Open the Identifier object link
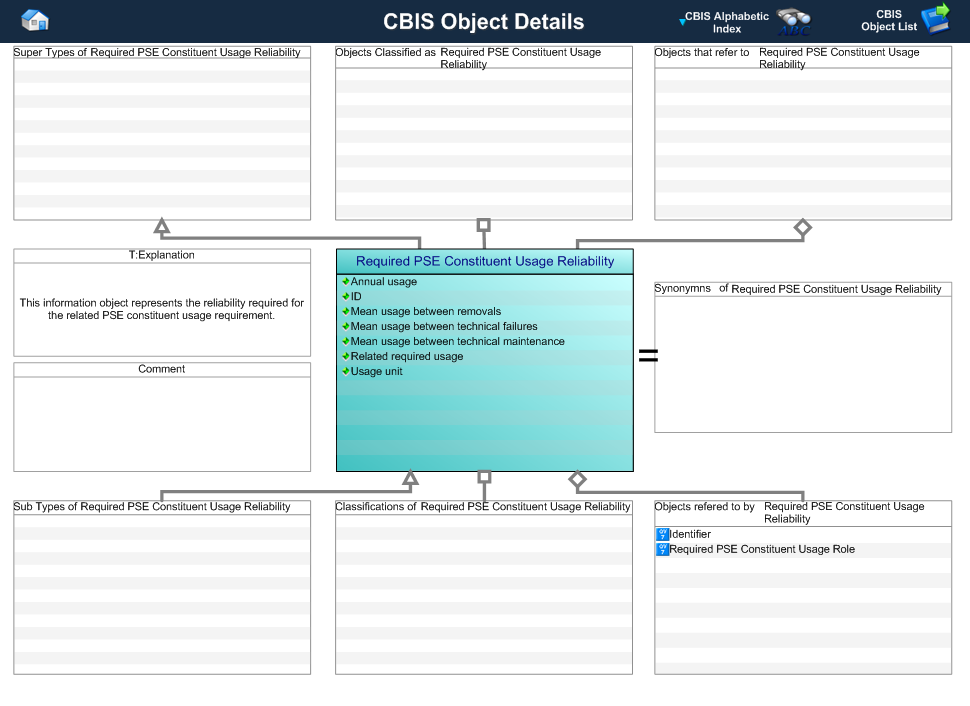Viewport: 970px width, 706px height. point(690,534)
